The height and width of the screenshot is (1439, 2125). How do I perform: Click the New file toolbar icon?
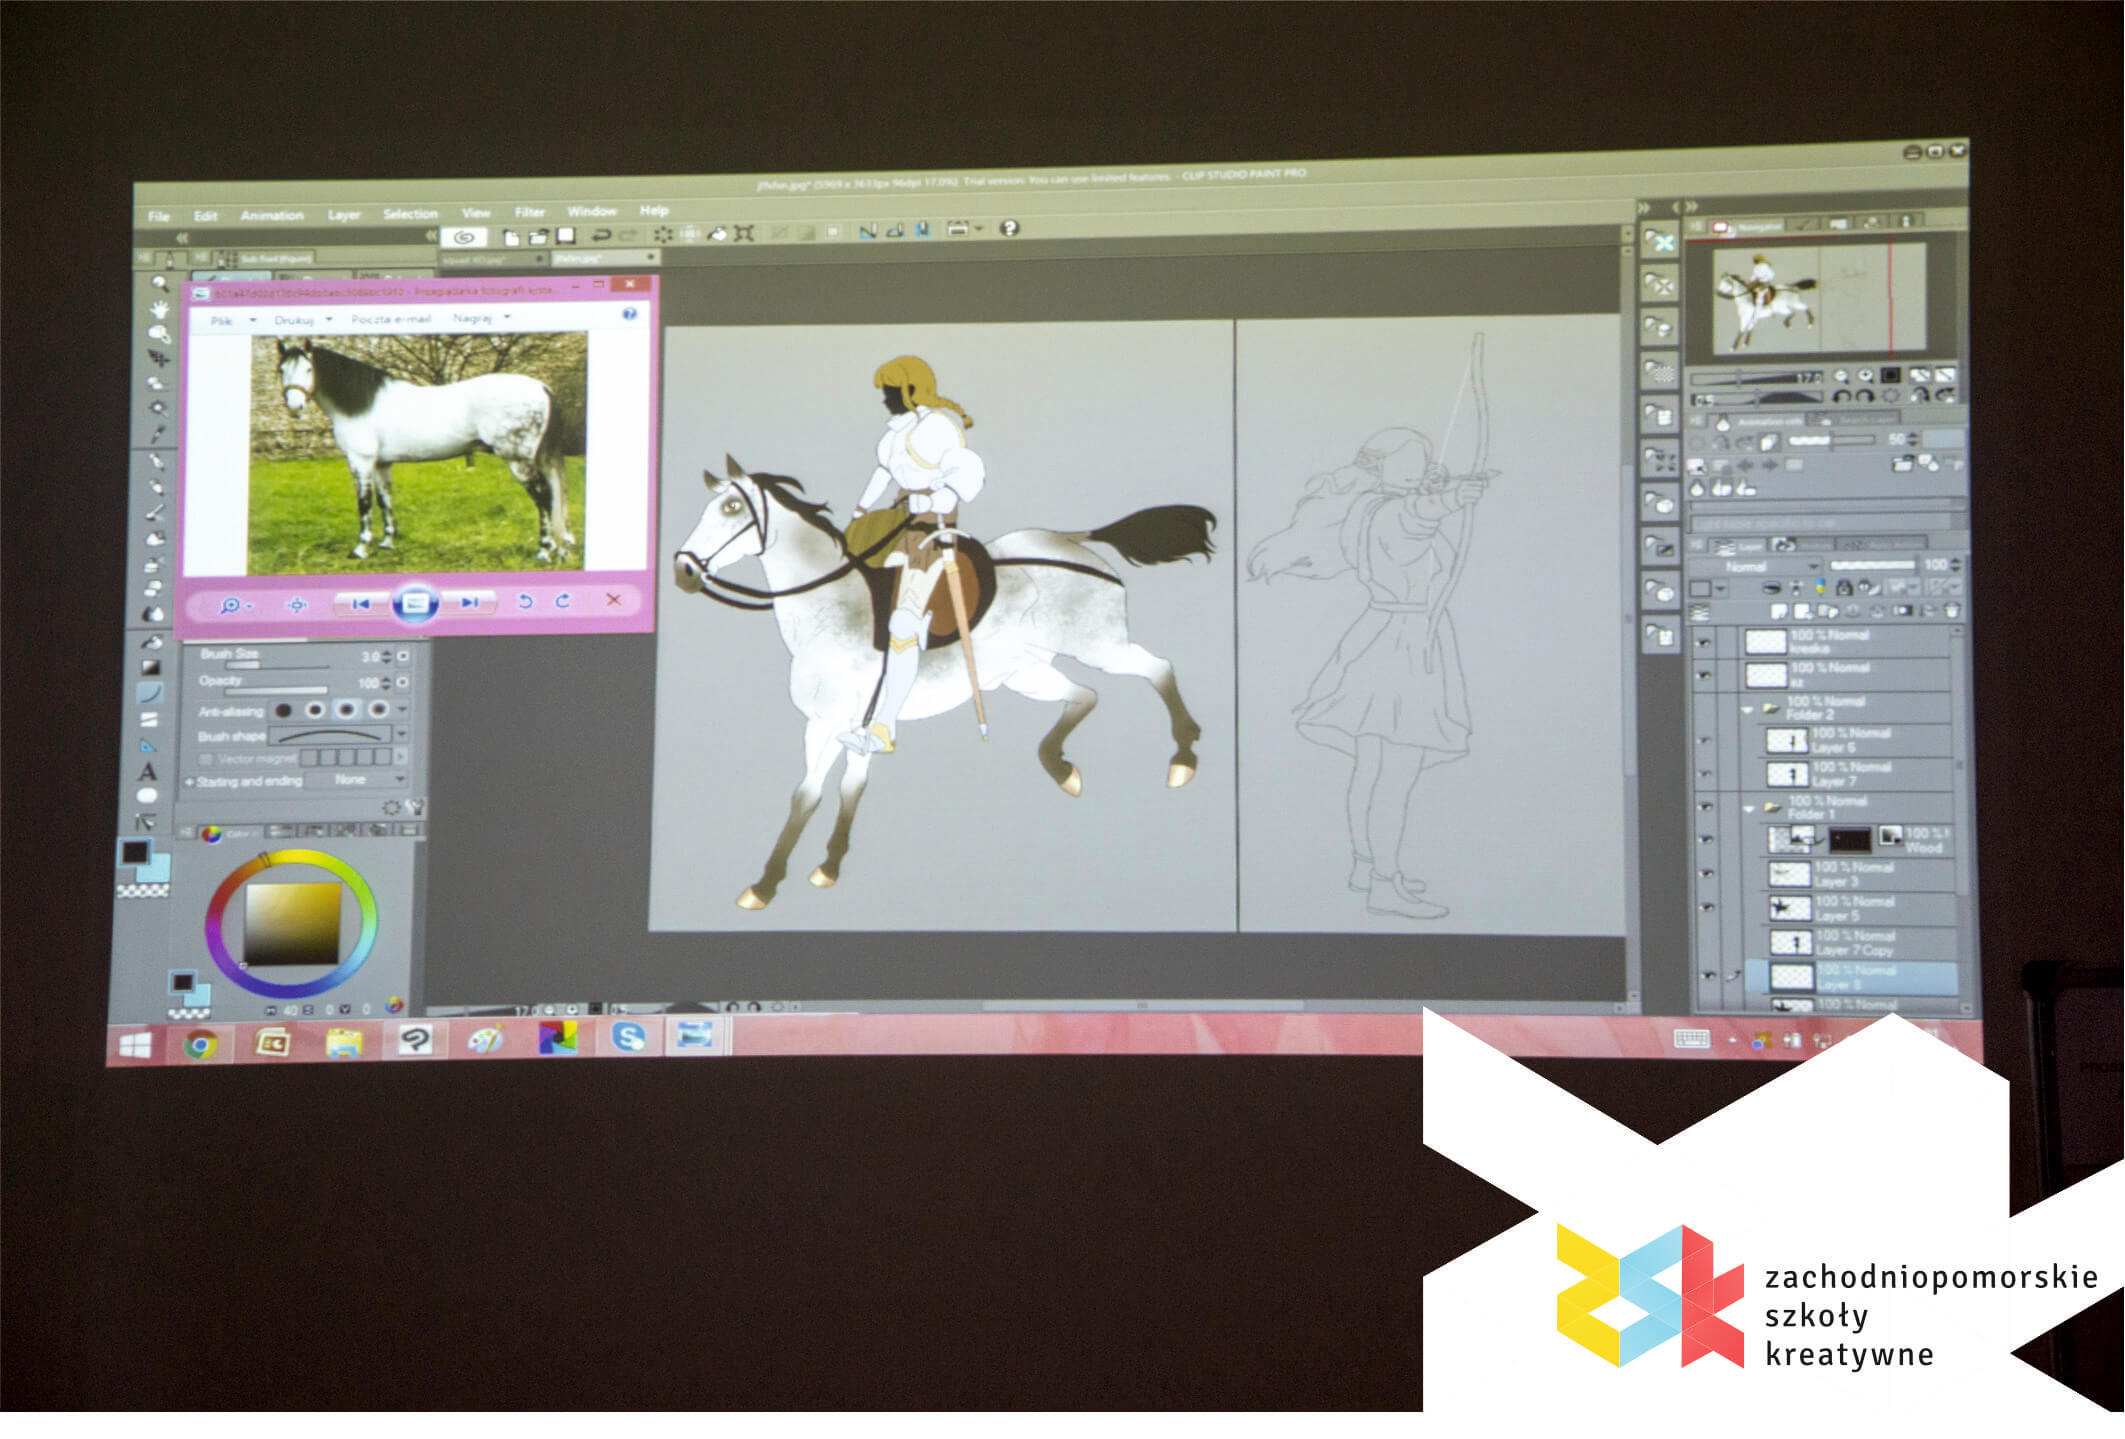511,236
